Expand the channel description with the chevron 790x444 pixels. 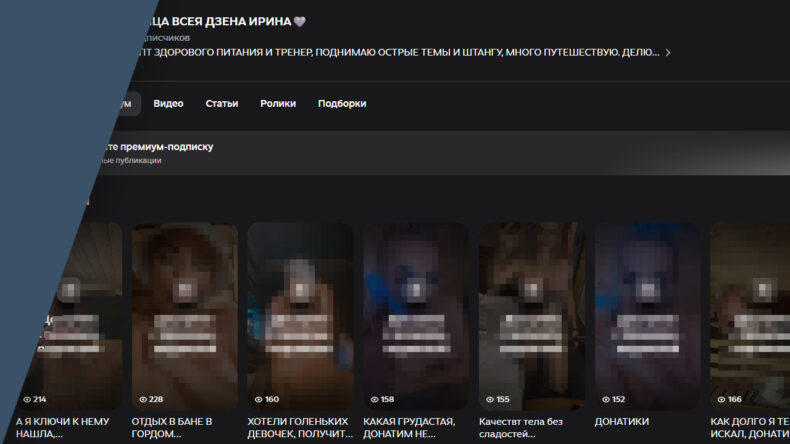(x=668, y=52)
